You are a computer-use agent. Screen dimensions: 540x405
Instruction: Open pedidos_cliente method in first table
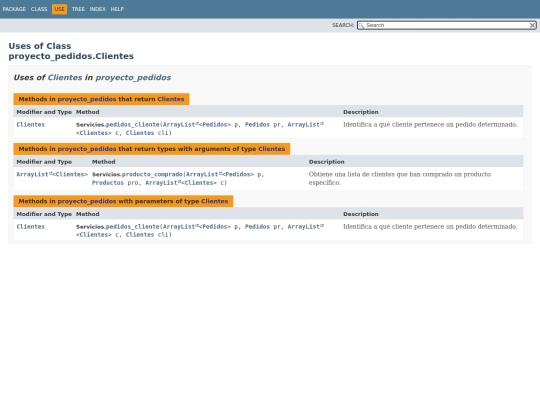click(x=132, y=125)
